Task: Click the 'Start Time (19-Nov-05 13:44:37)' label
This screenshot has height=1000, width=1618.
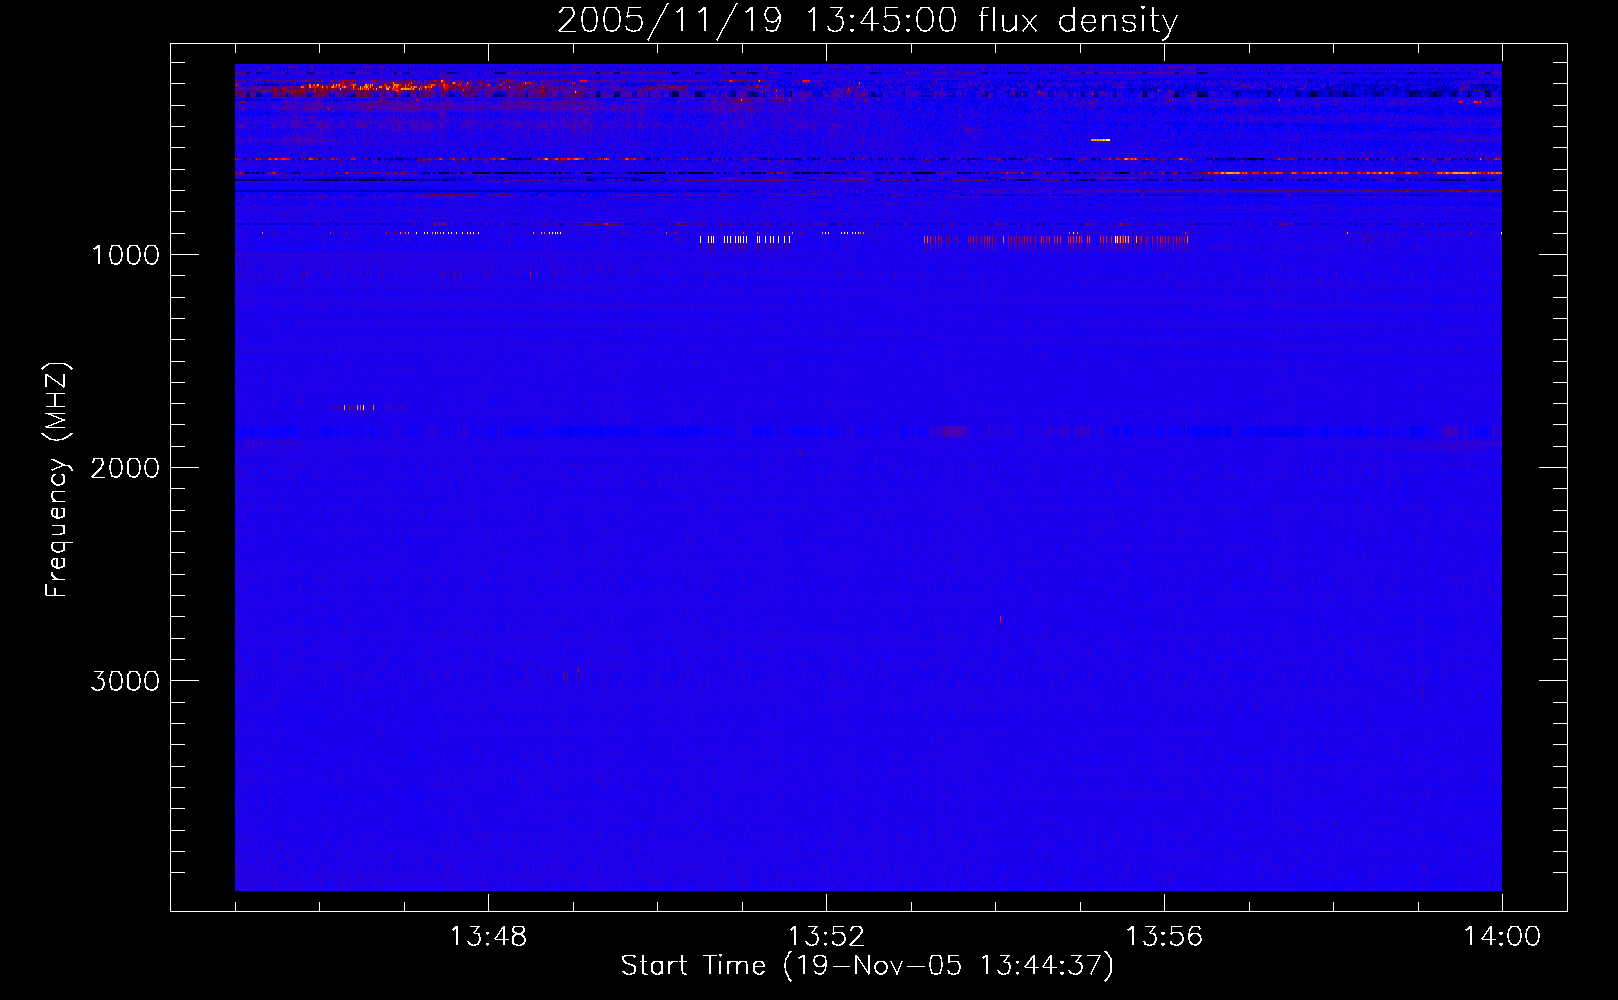Action: (867, 966)
